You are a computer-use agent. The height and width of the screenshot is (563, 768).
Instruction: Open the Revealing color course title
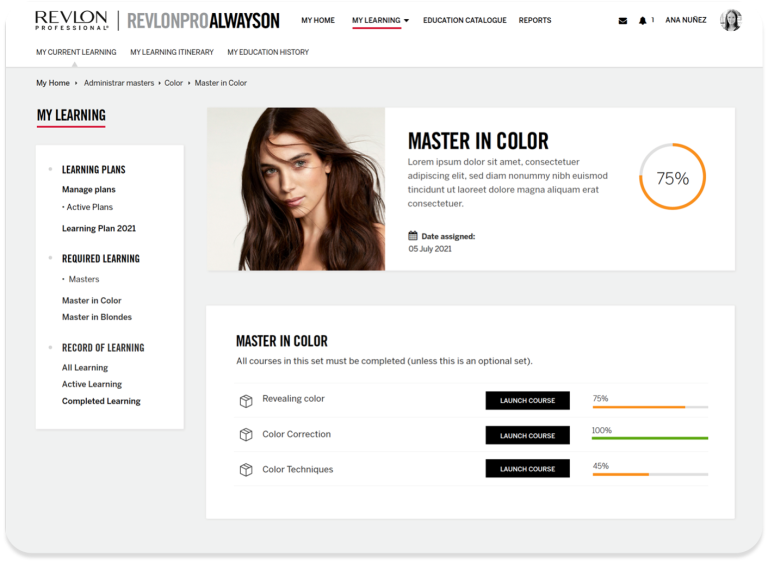293,398
